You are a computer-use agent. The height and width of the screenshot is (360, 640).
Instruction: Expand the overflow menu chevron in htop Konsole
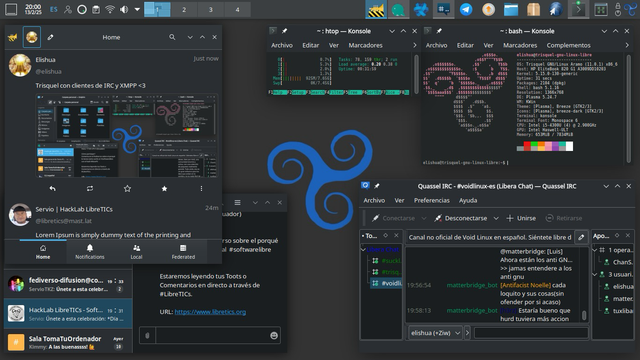pos(415,45)
